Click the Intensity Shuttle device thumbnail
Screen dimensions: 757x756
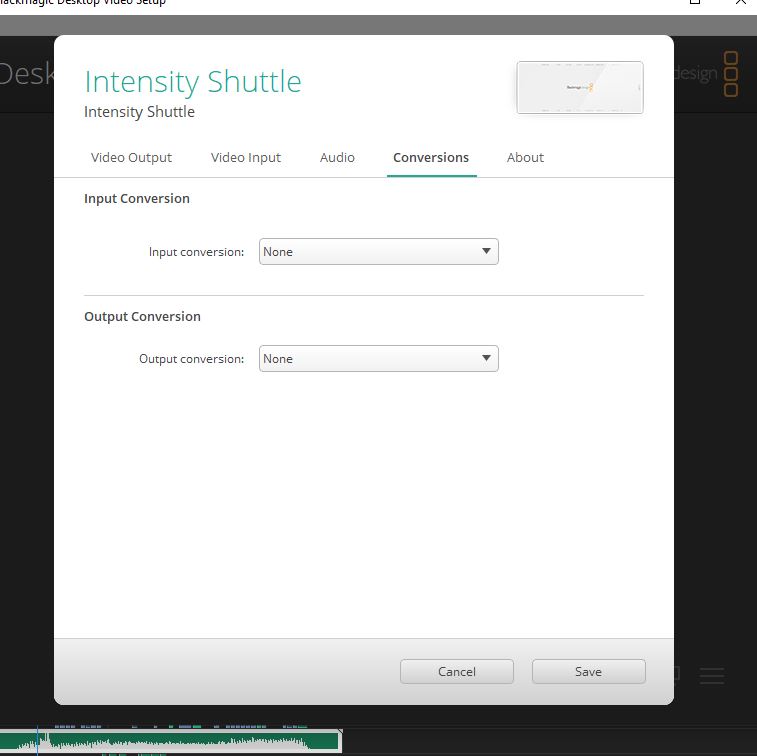pos(580,87)
